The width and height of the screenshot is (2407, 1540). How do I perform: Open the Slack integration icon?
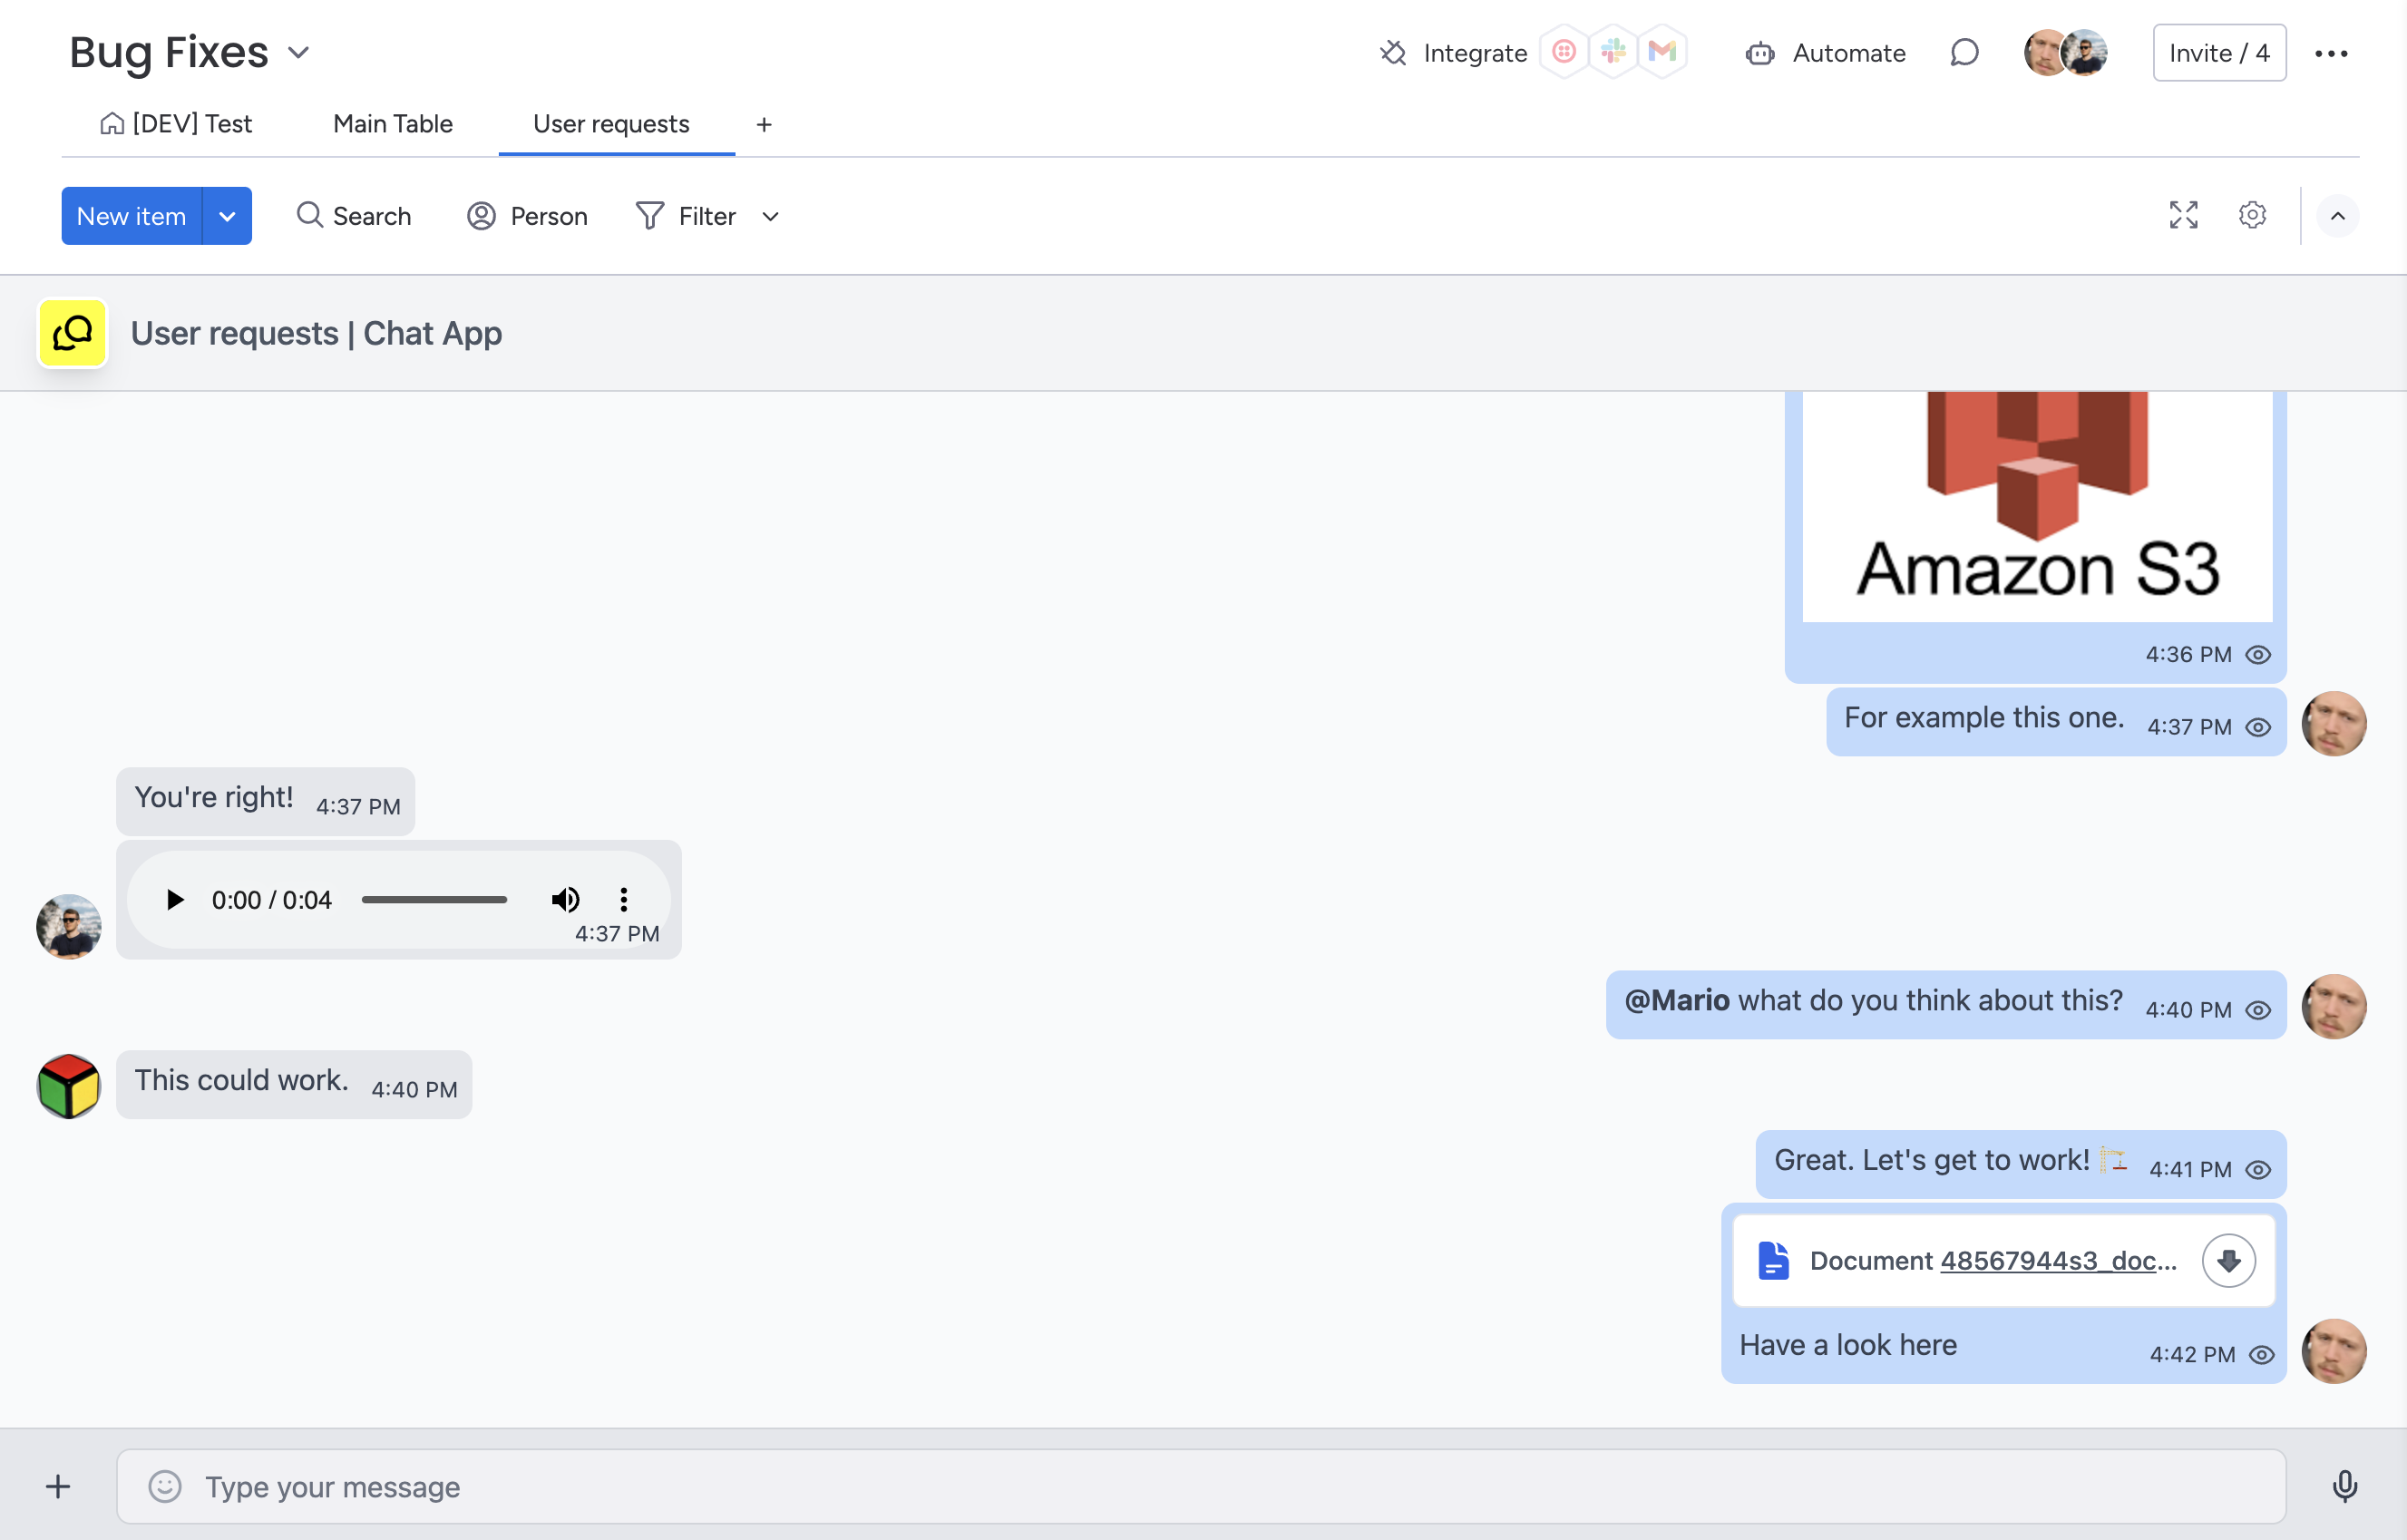pos(1613,52)
